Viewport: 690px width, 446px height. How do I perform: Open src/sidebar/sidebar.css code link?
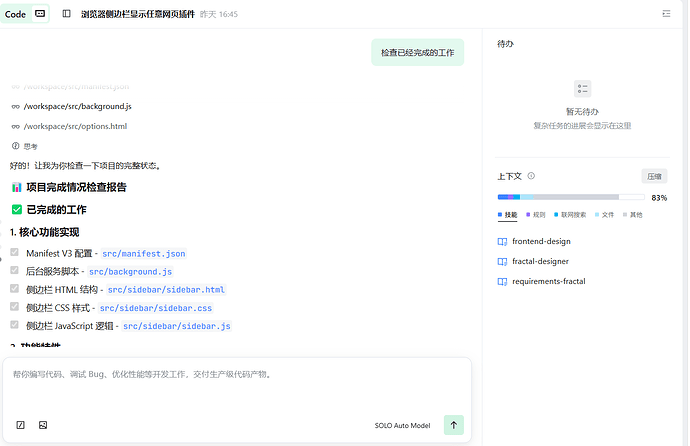point(156,308)
